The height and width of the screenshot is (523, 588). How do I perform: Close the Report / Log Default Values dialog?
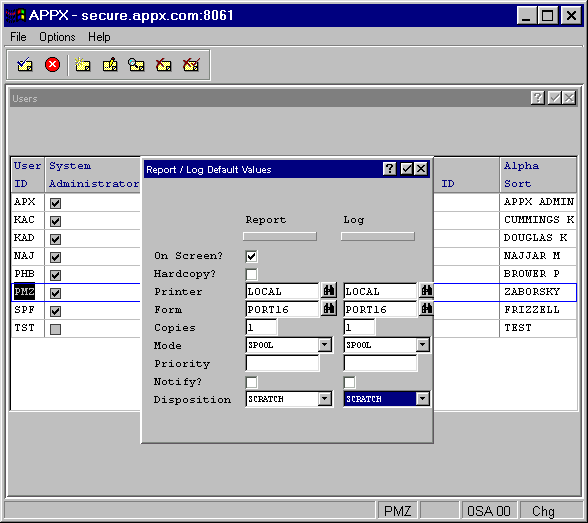pyautogui.click(x=421, y=169)
